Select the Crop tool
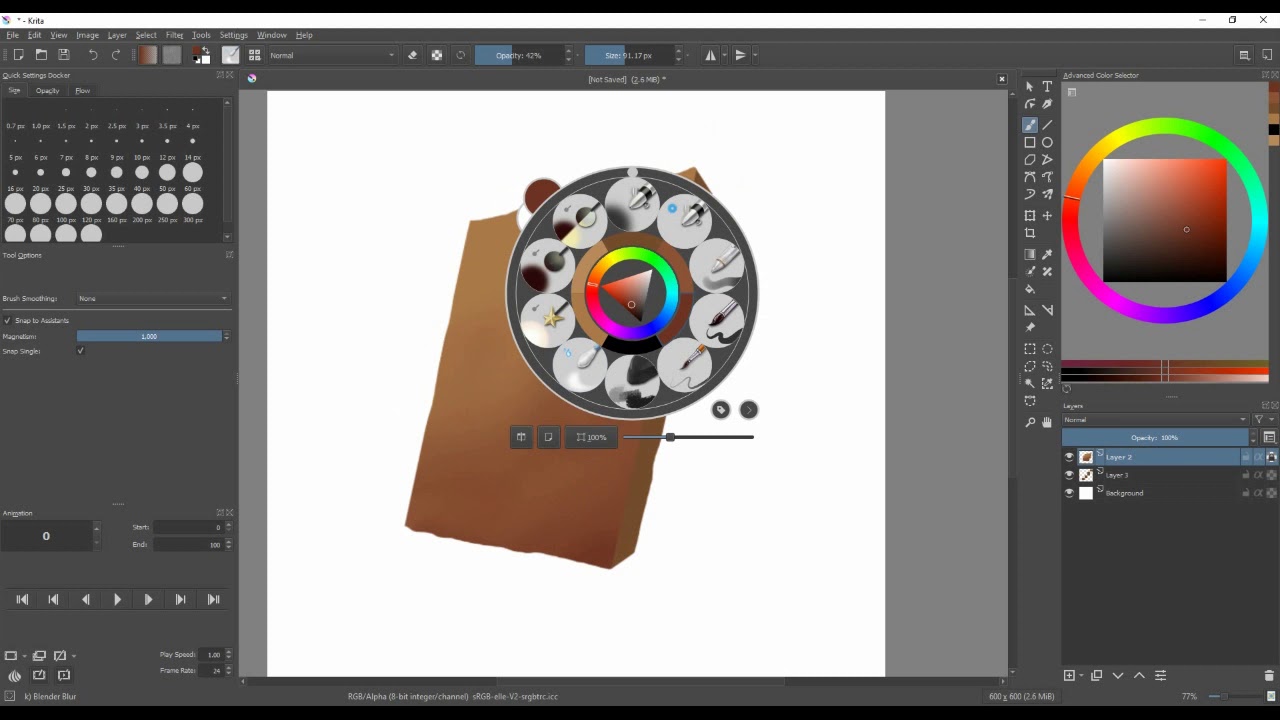 (x=1030, y=233)
